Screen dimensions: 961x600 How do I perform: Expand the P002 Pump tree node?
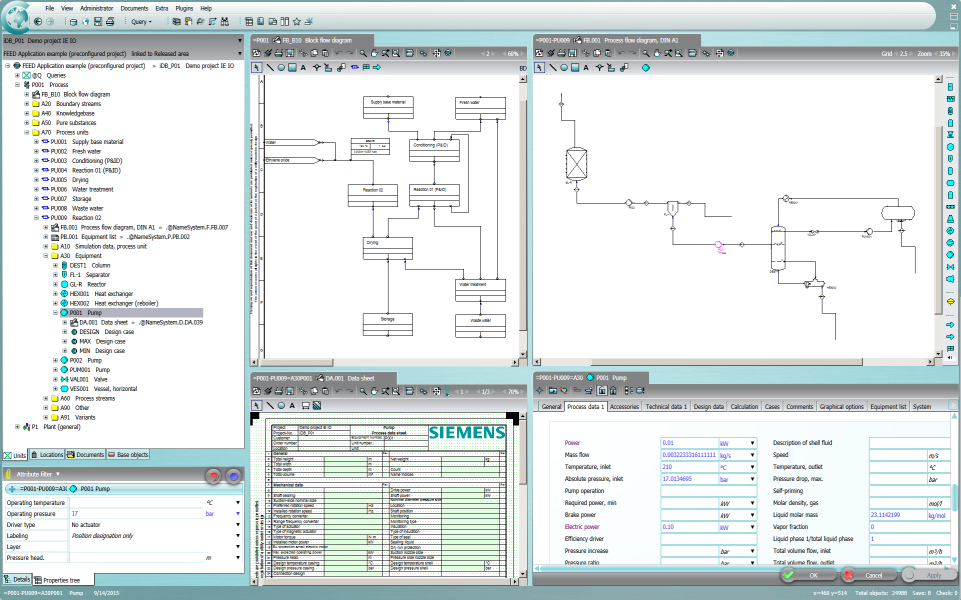(x=55, y=360)
